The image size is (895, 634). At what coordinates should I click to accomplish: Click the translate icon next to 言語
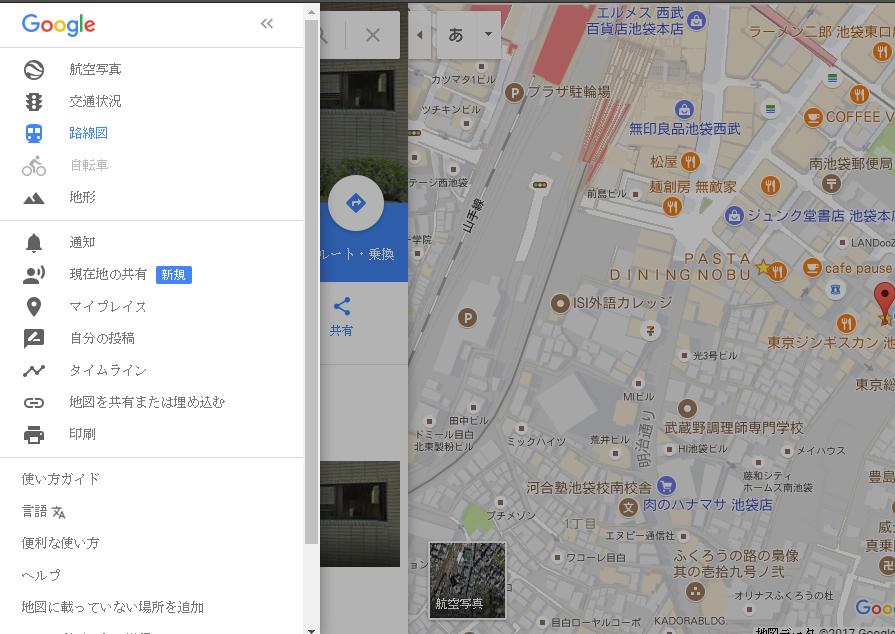click(x=59, y=512)
